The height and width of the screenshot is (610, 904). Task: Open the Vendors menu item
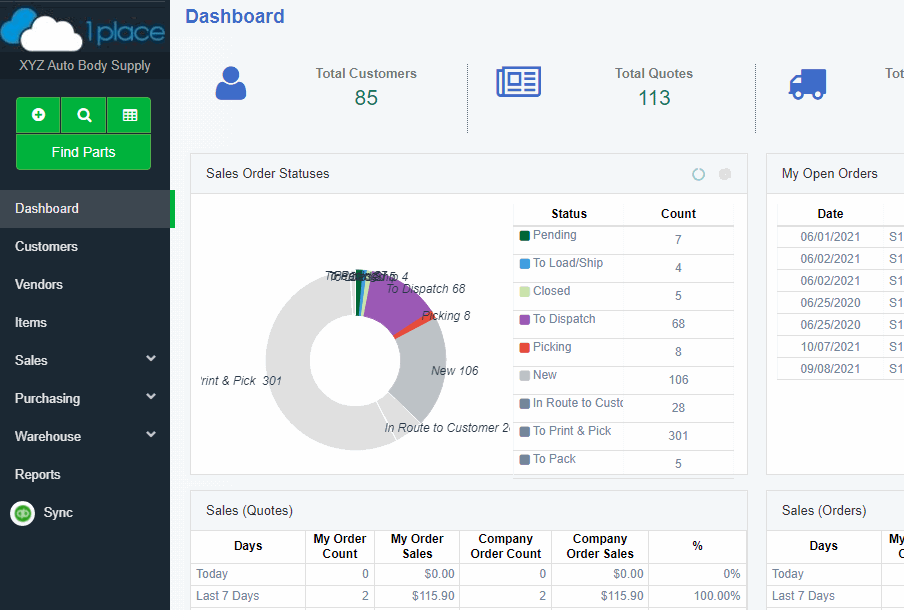pos(39,284)
